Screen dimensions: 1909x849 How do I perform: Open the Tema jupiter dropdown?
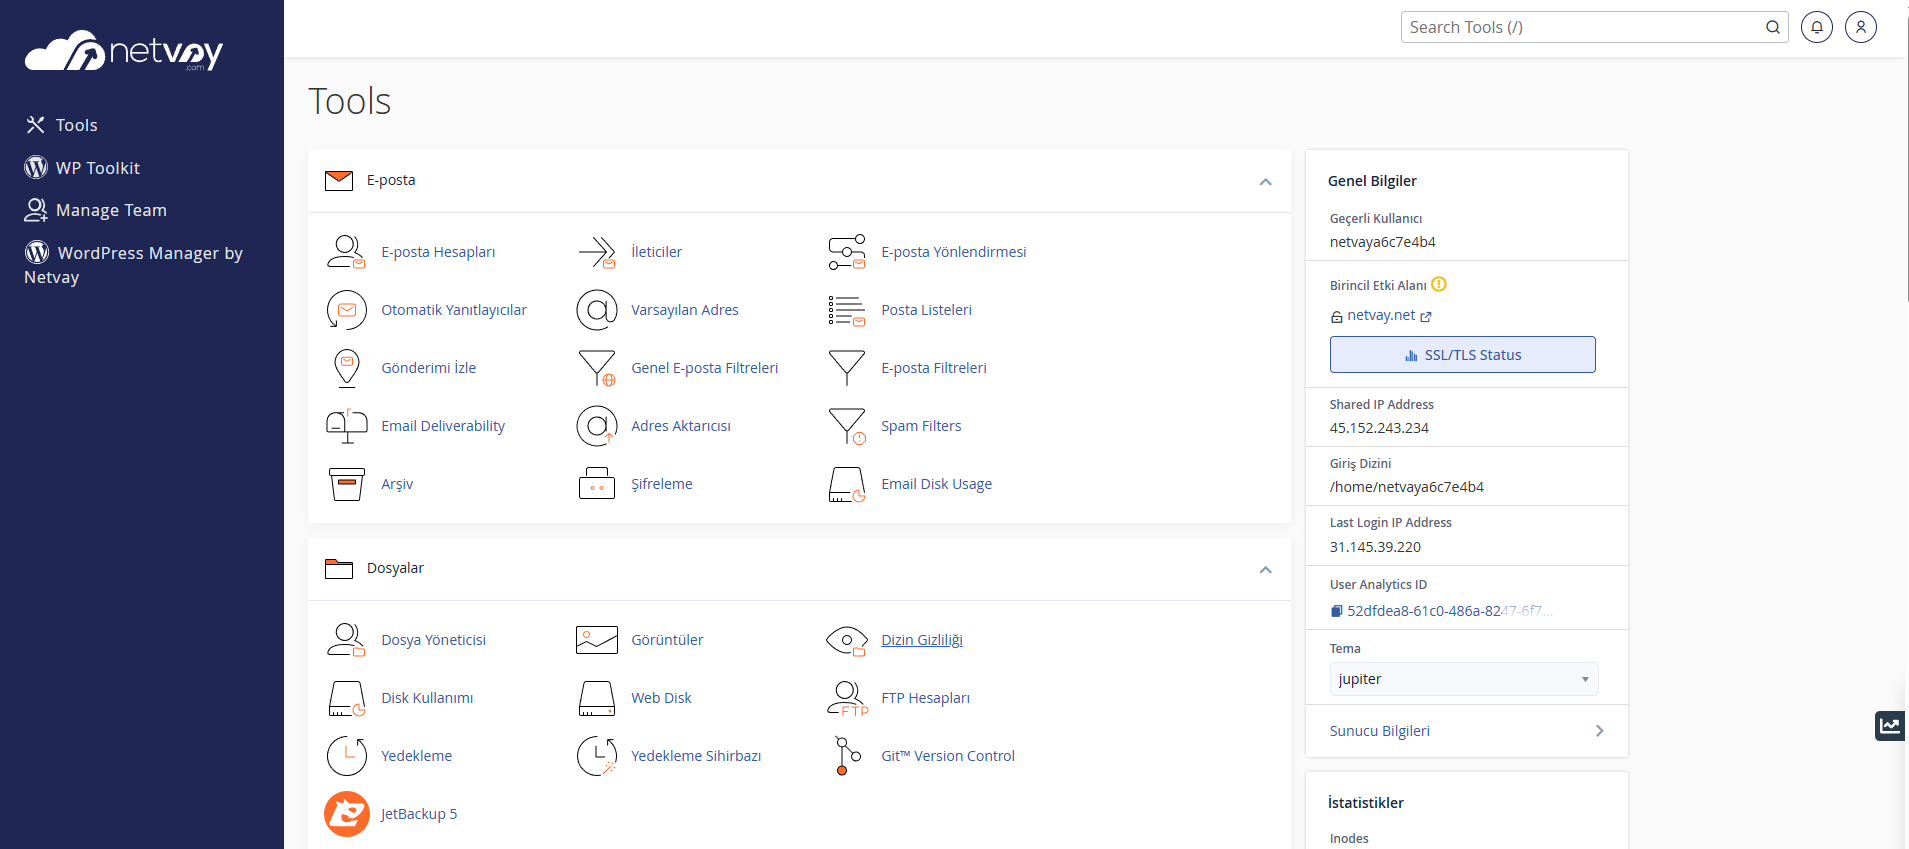tap(1463, 679)
